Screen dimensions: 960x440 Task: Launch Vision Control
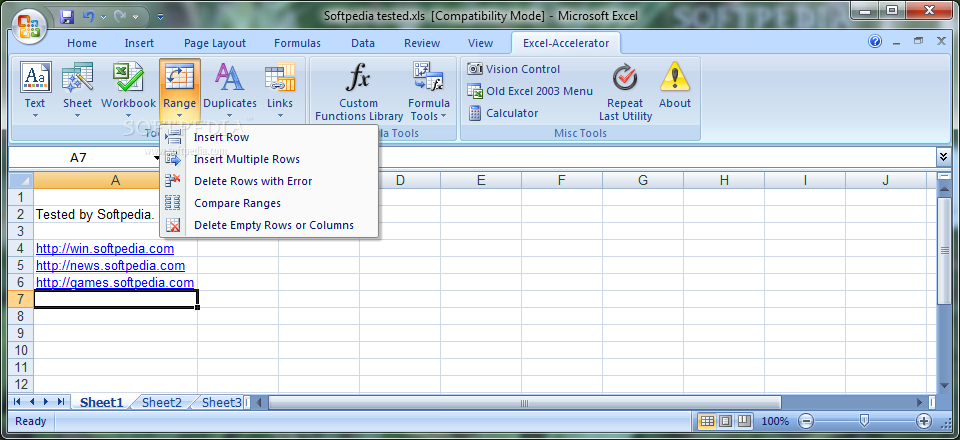[x=513, y=69]
